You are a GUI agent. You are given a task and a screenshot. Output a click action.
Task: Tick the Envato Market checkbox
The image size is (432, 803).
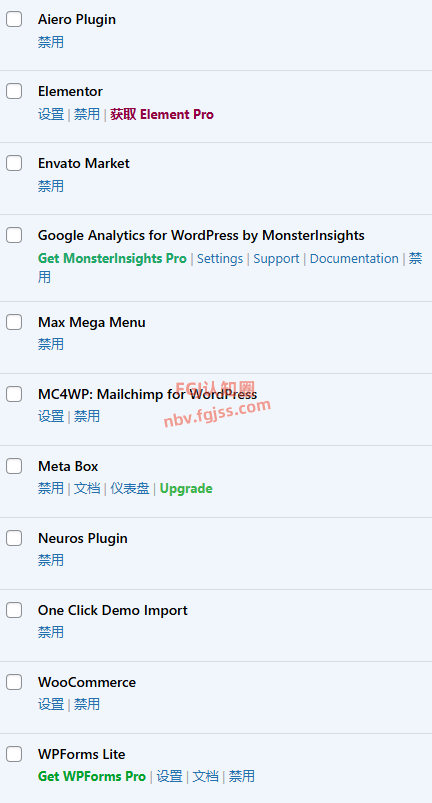tap(14, 163)
